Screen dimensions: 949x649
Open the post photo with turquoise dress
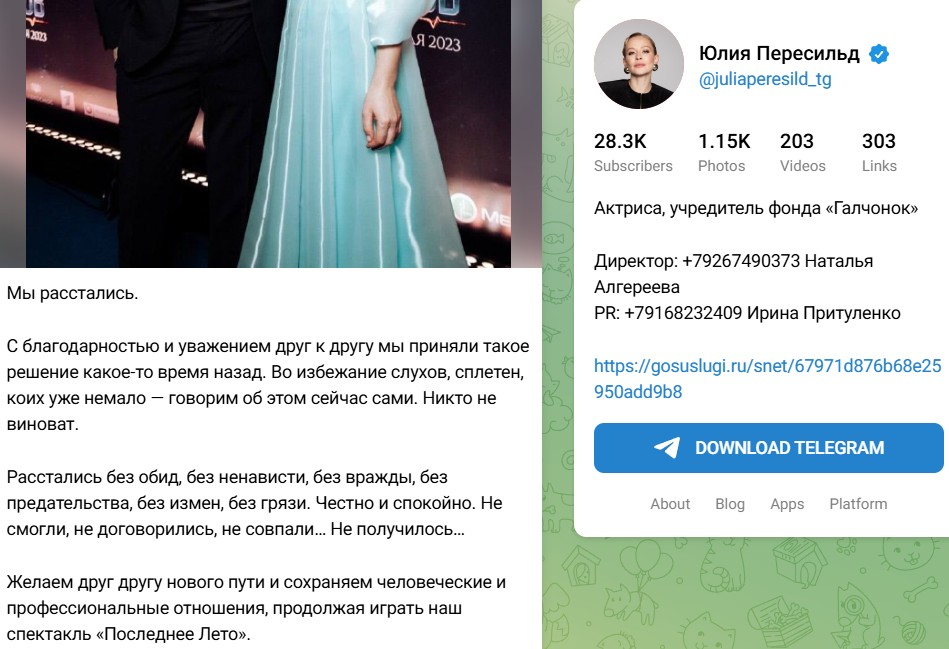pos(268,133)
